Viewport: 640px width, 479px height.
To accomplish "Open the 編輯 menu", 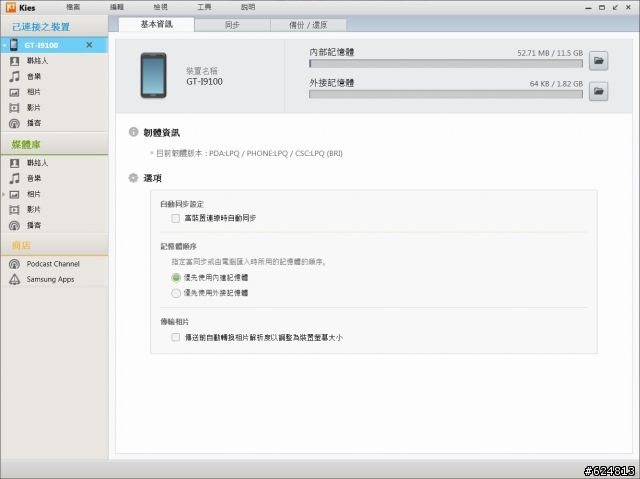I will [117, 7].
